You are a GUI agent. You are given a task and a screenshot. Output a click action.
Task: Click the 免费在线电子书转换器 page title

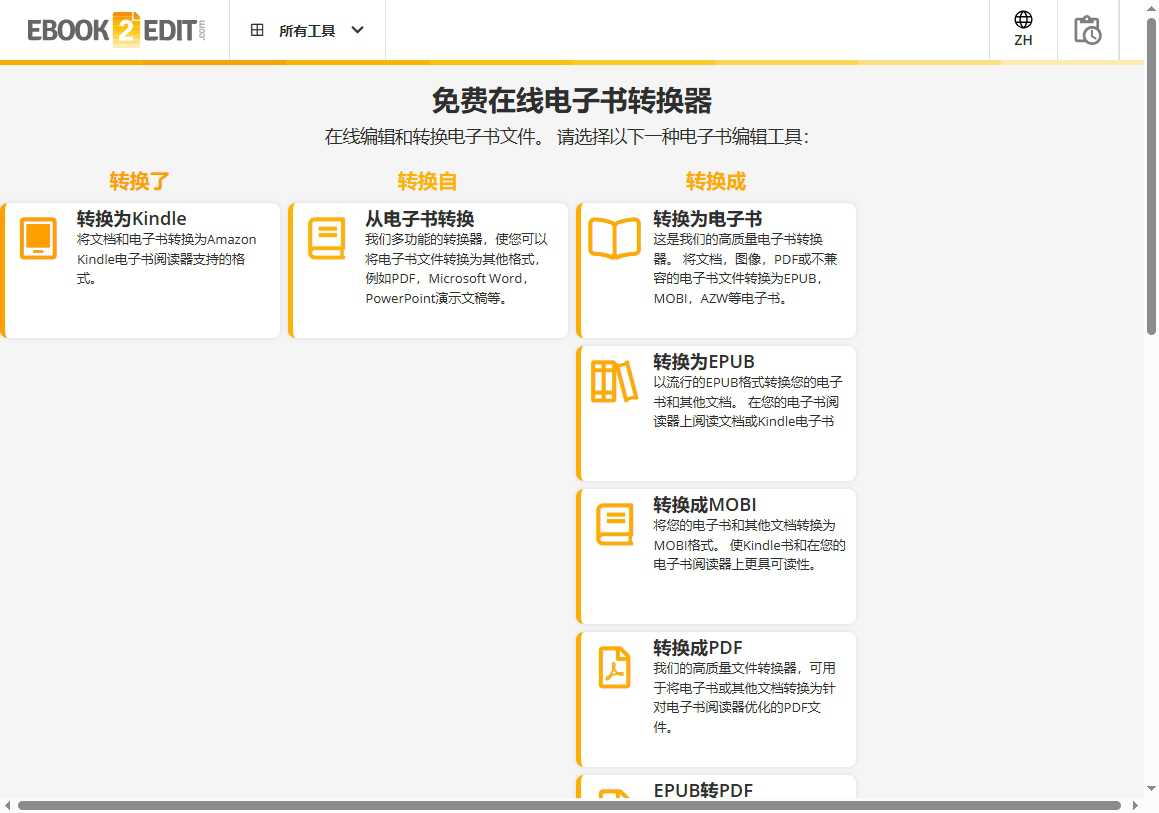[572, 101]
